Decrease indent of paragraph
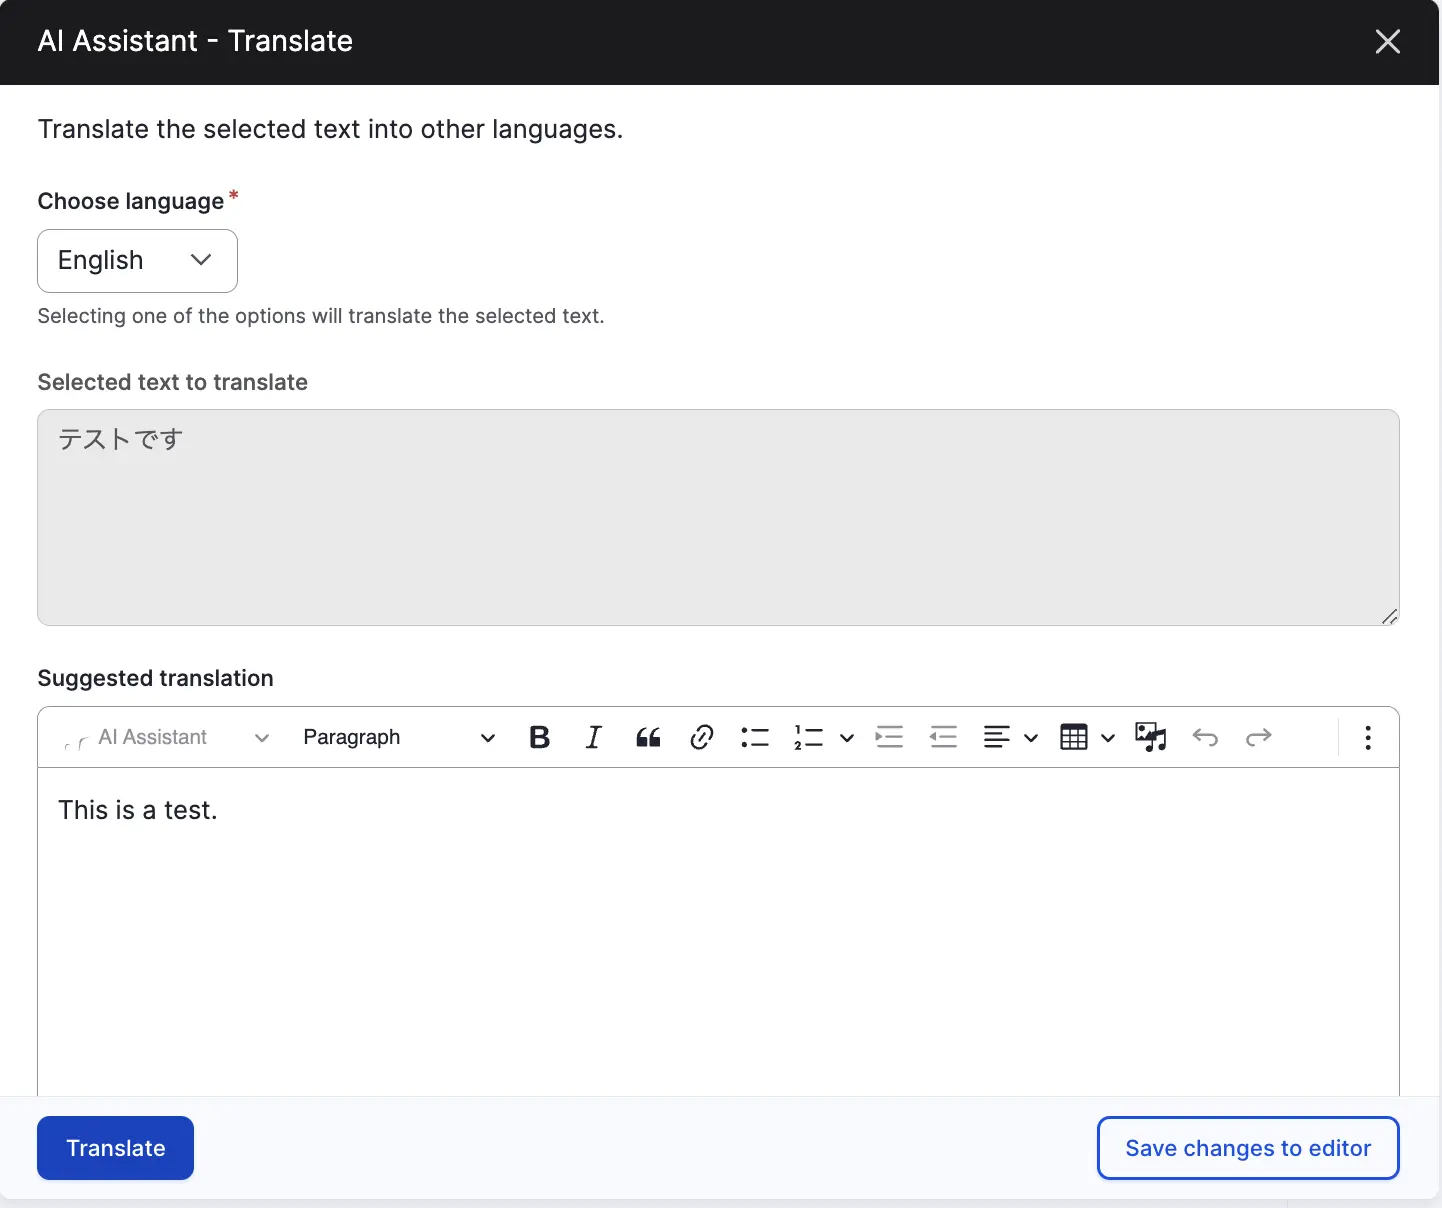 tap(943, 738)
